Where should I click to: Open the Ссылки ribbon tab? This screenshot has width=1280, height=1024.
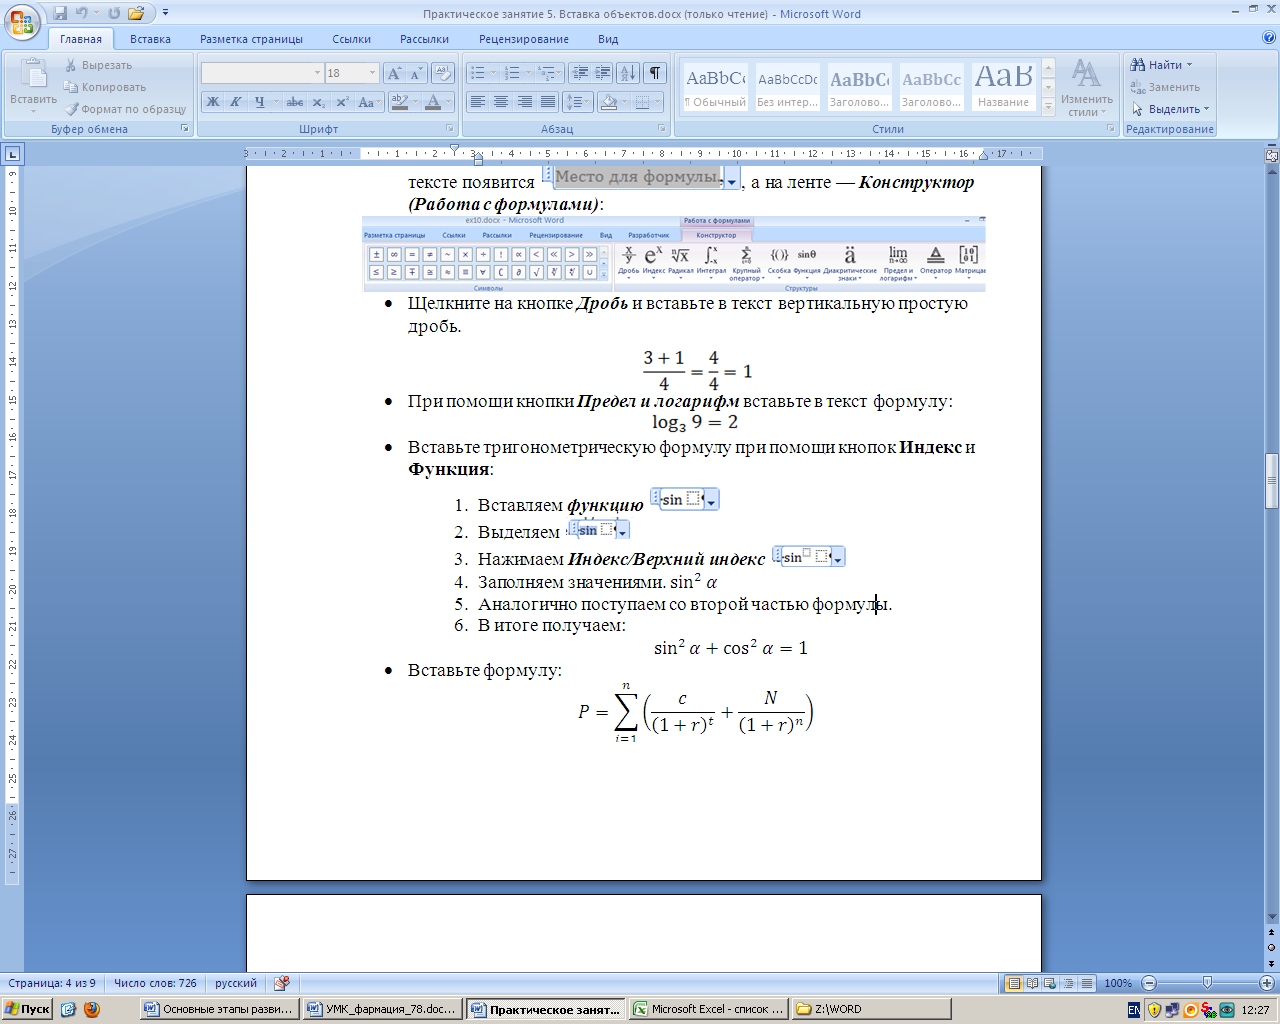352,39
